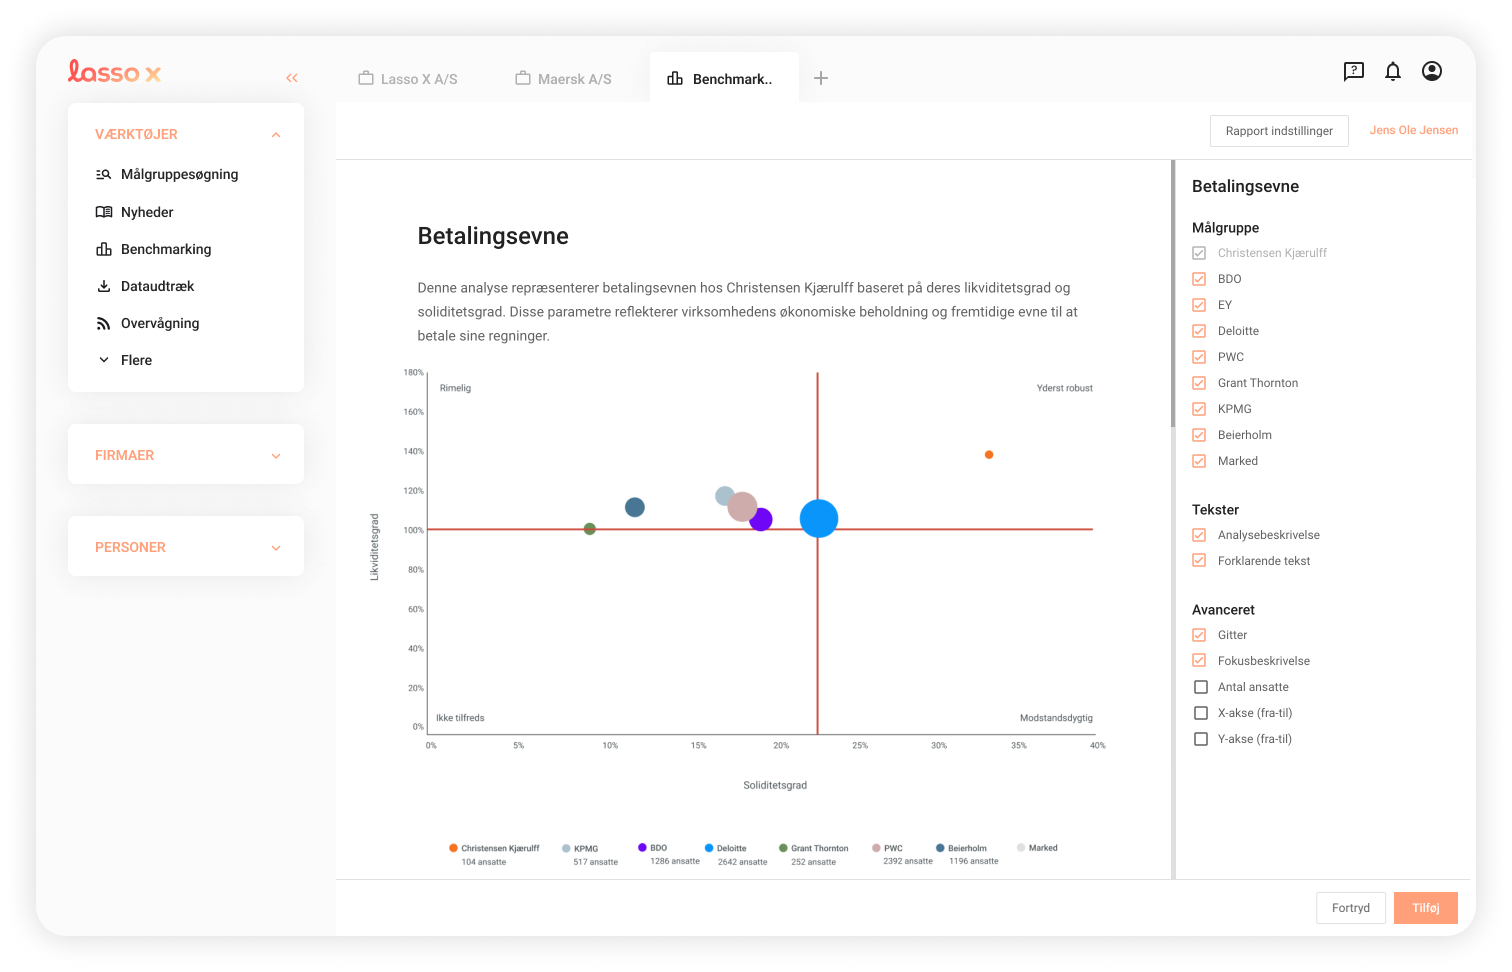Select the Målgruppesøgning search icon

[x=102, y=174]
